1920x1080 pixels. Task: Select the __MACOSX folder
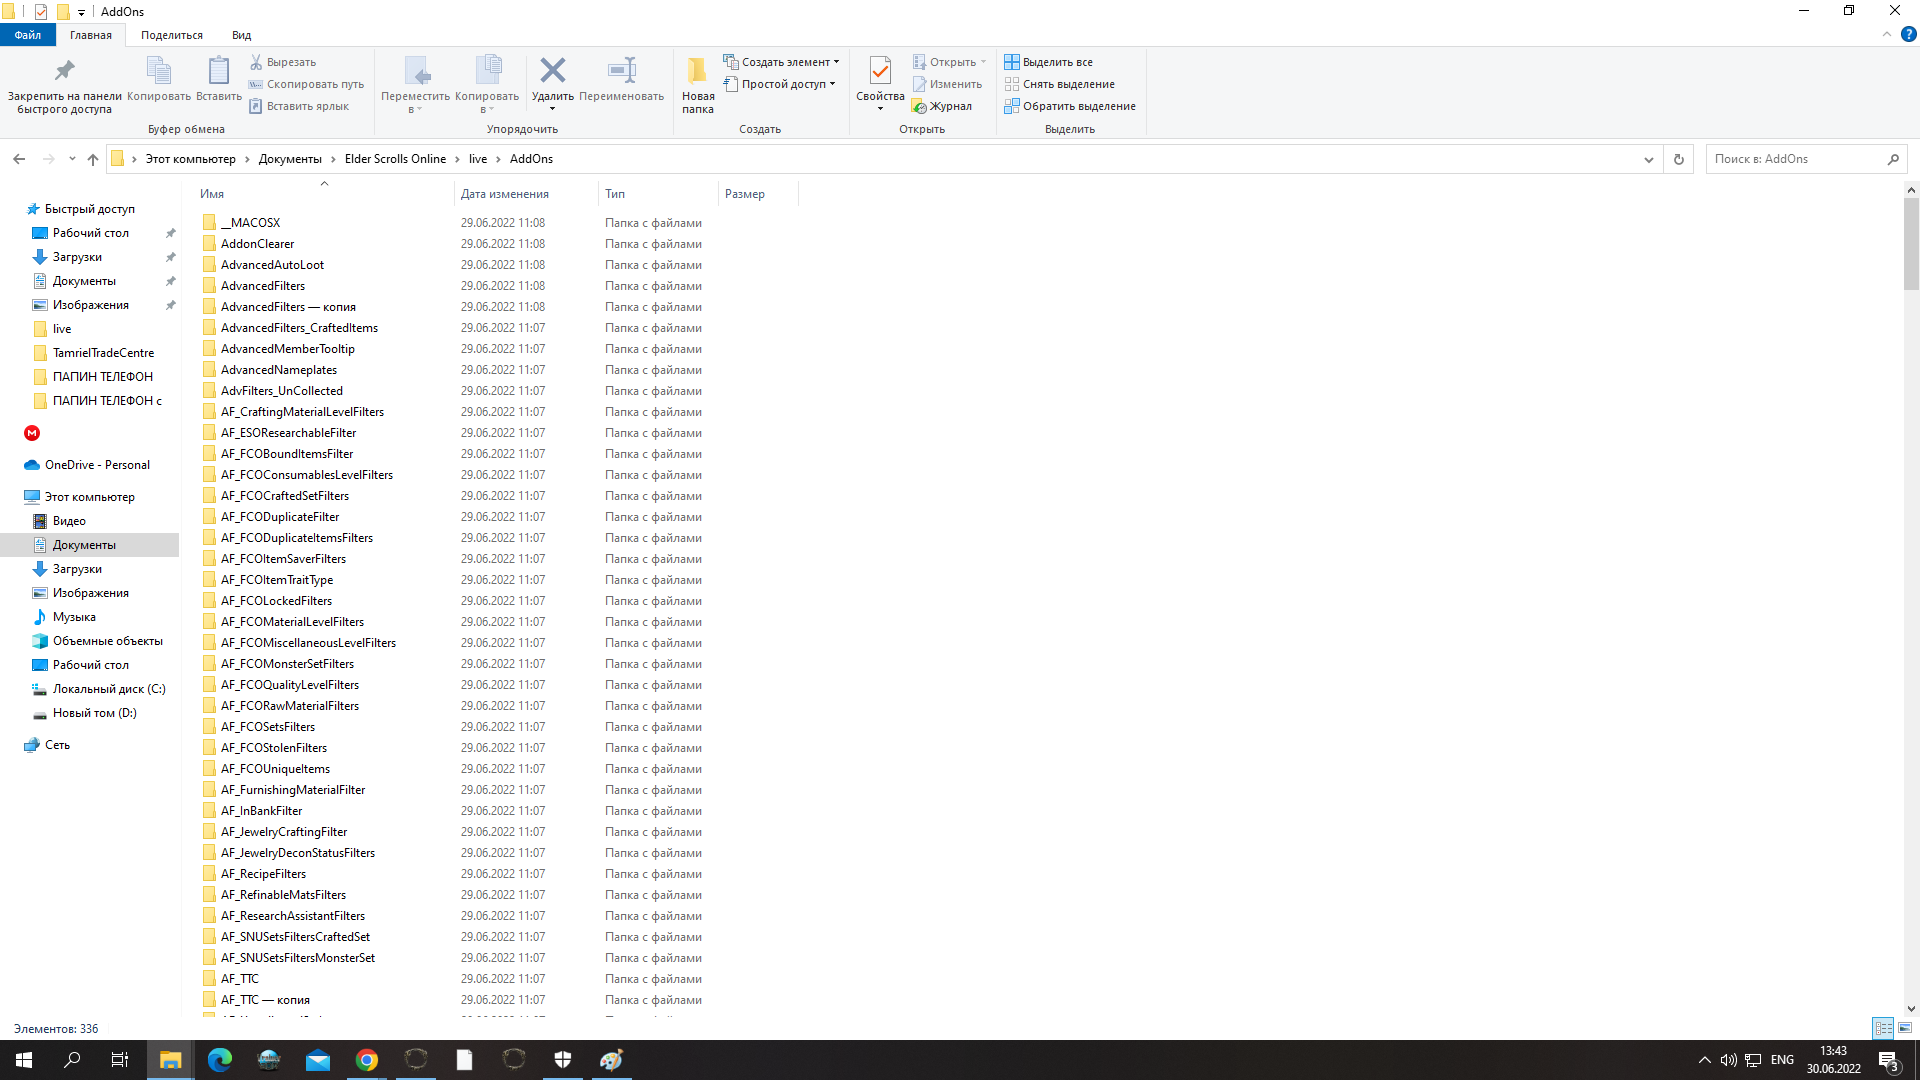[x=250, y=223]
